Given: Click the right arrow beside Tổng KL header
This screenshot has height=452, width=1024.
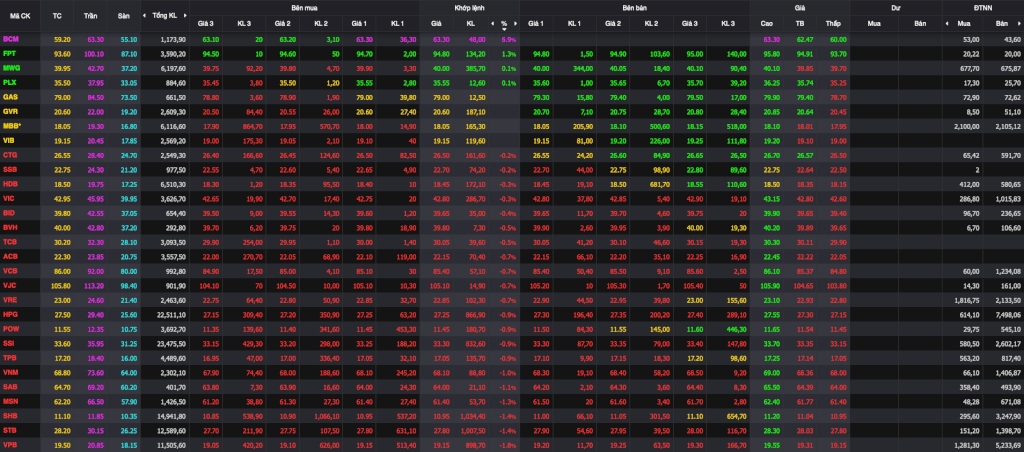Looking at the screenshot, I should (x=185, y=15).
